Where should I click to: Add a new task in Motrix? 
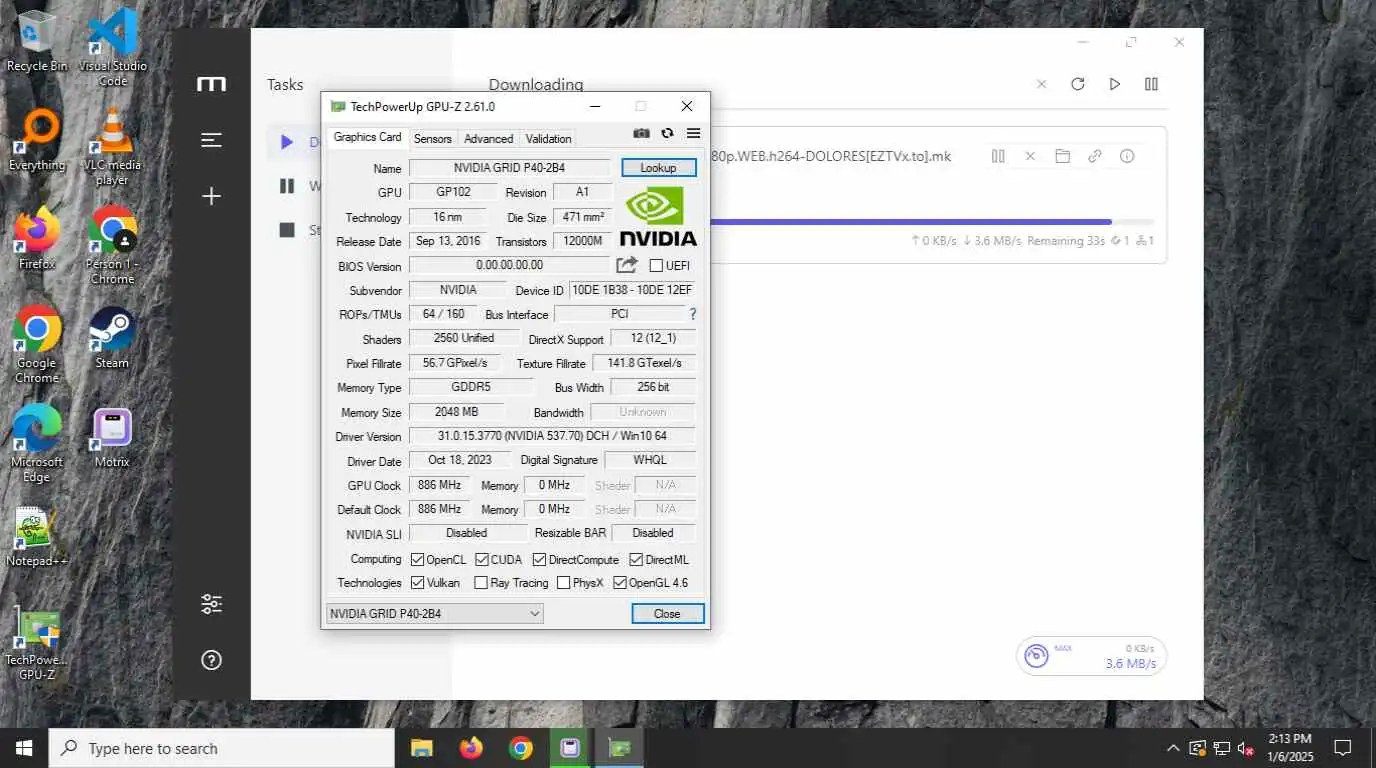211,196
